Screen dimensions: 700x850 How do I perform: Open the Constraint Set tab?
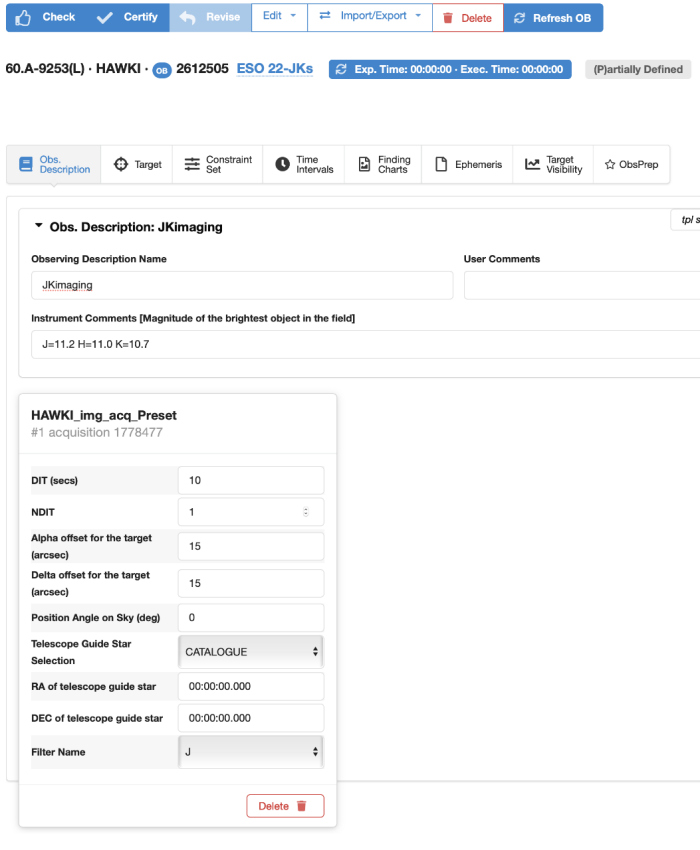coord(218,164)
